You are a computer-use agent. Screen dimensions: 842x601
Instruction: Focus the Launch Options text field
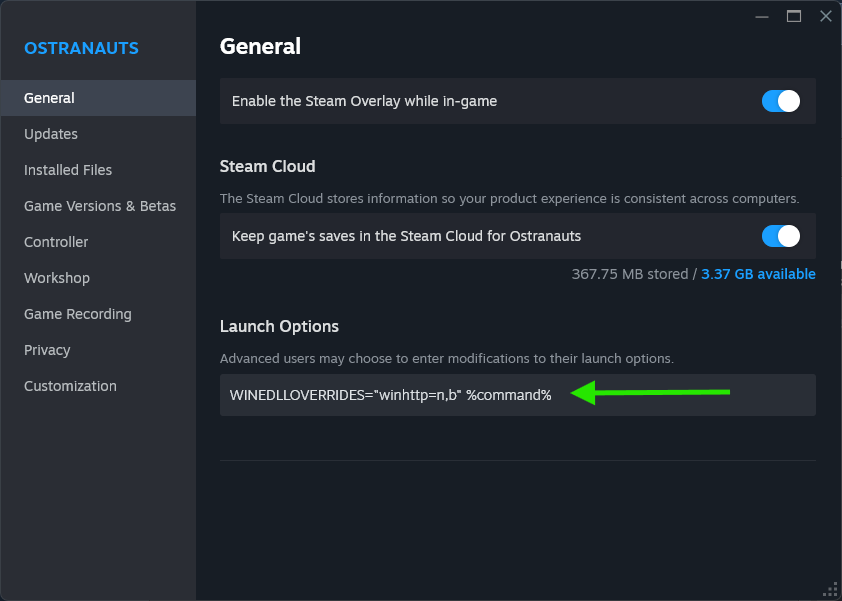point(518,395)
